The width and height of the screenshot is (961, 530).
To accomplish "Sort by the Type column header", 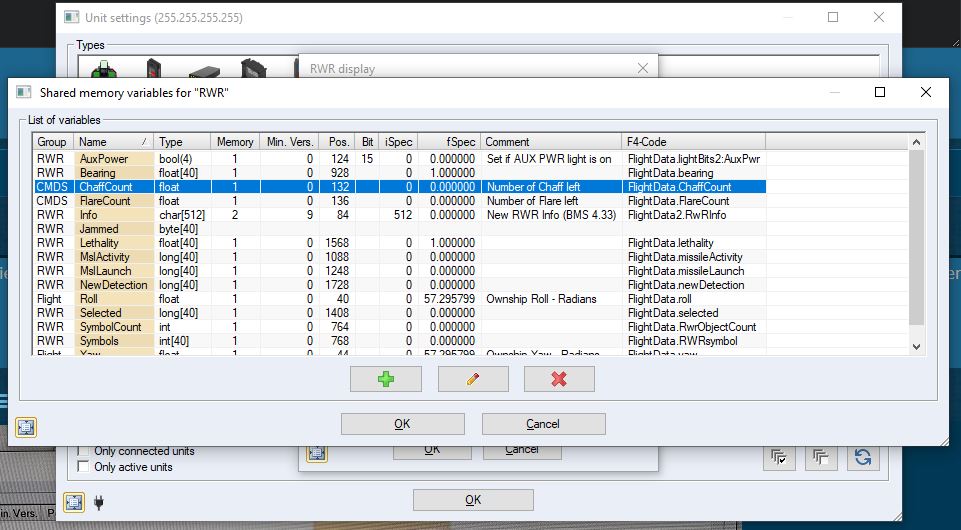I will [182, 142].
